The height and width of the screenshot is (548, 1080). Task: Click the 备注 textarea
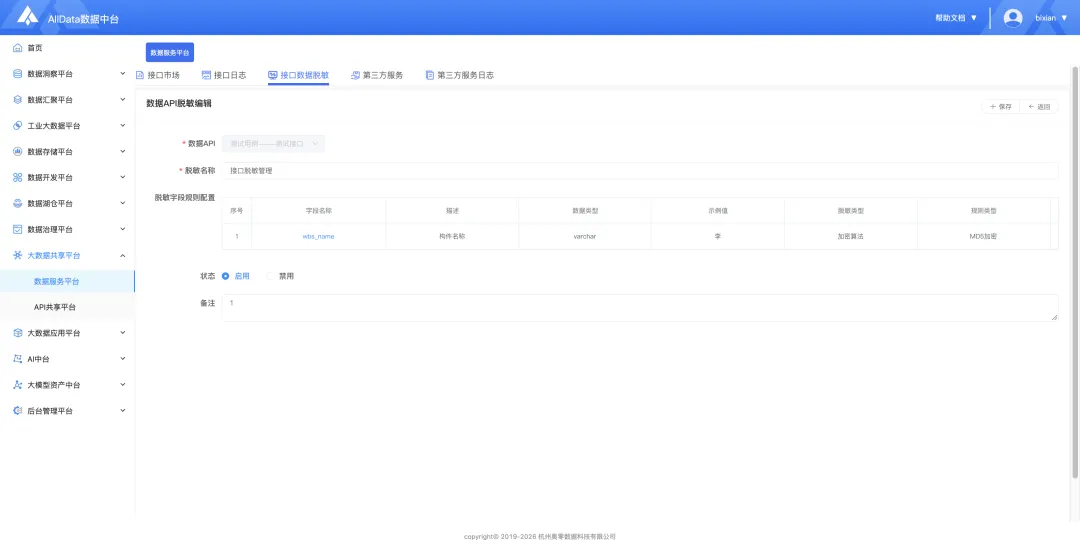640,308
